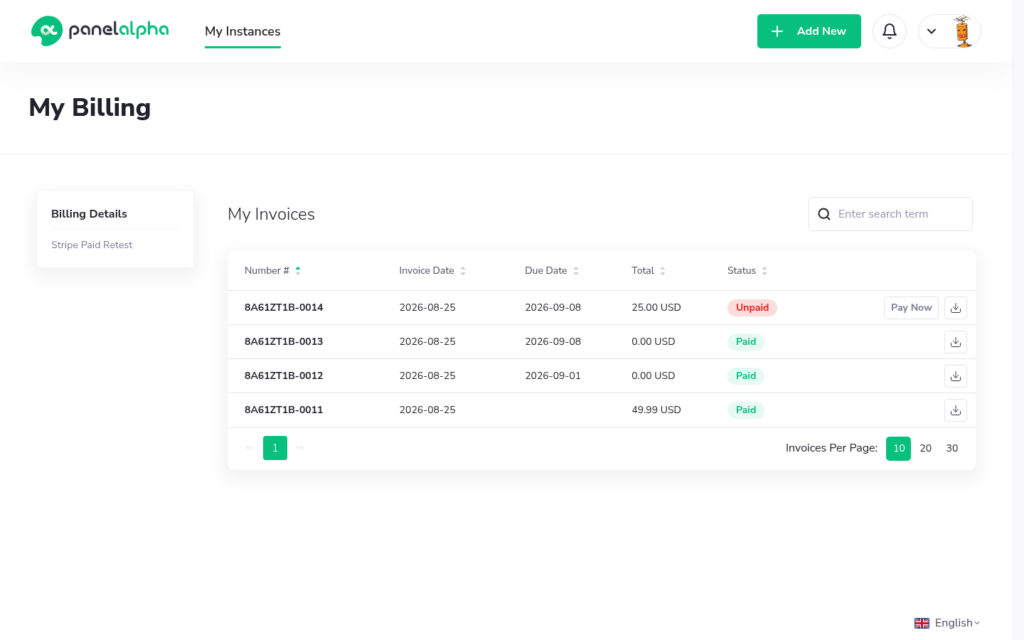This screenshot has height=640, width=1024.
Task: Open Stripe Paid Retest billing entry
Action: point(91,245)
